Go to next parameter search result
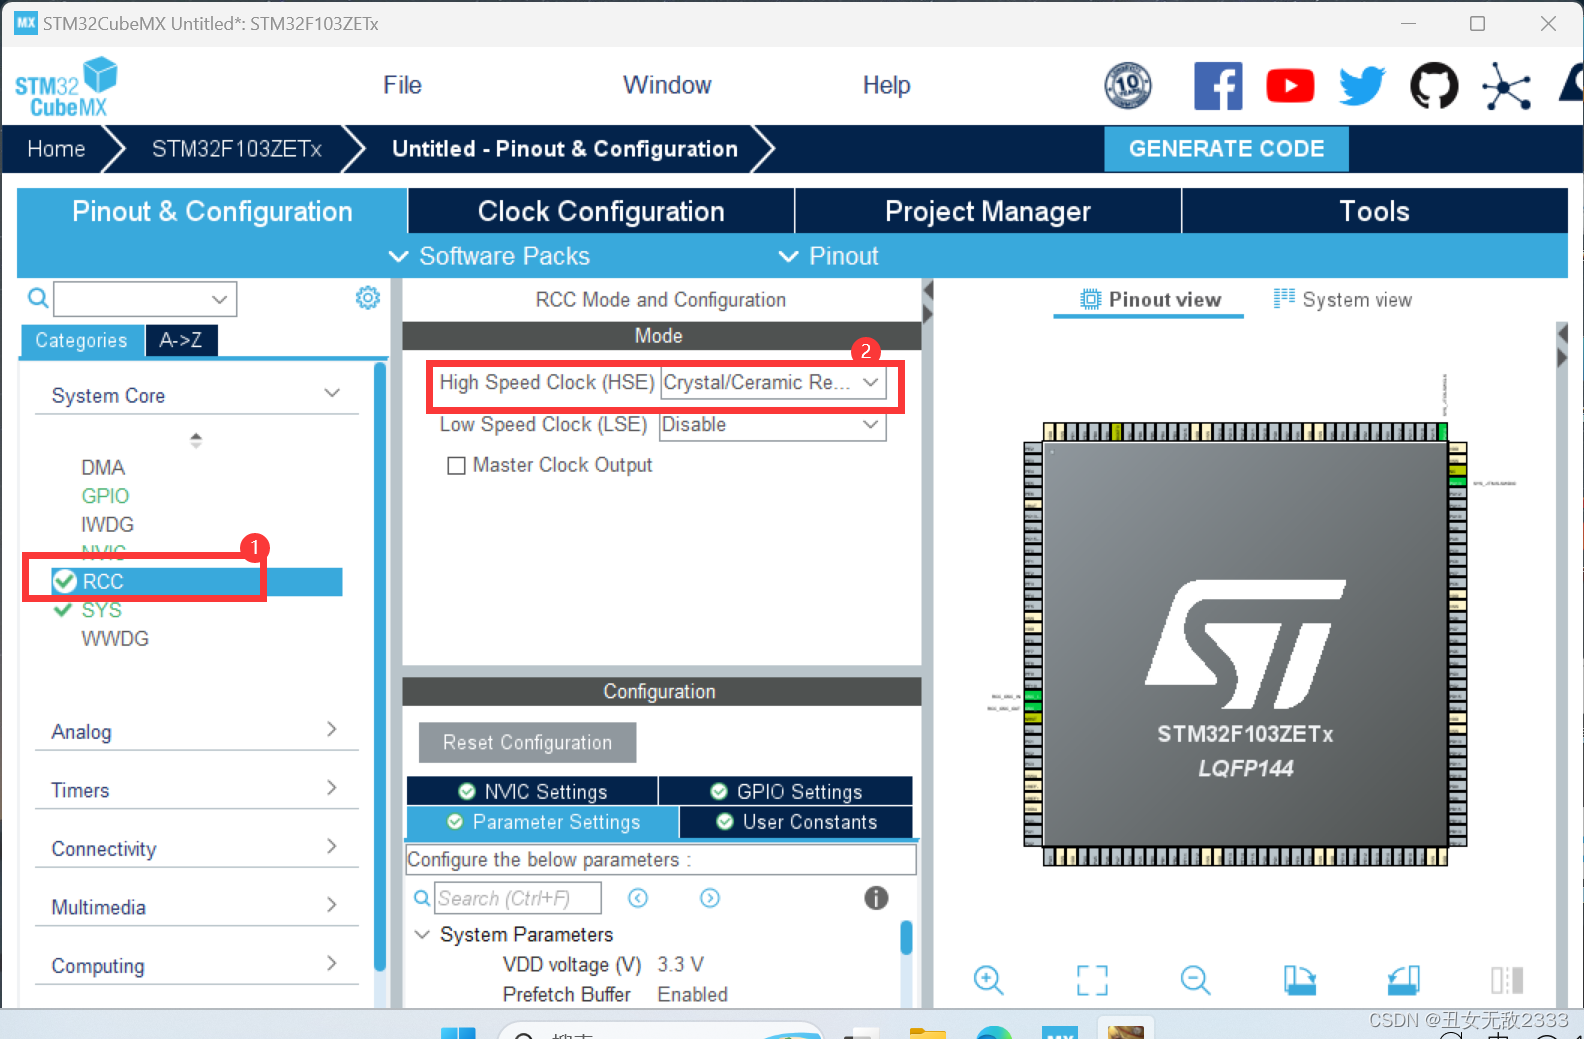Image resolution: width=1584 pixels, height=1039 pixels. (x=710, y=898)
